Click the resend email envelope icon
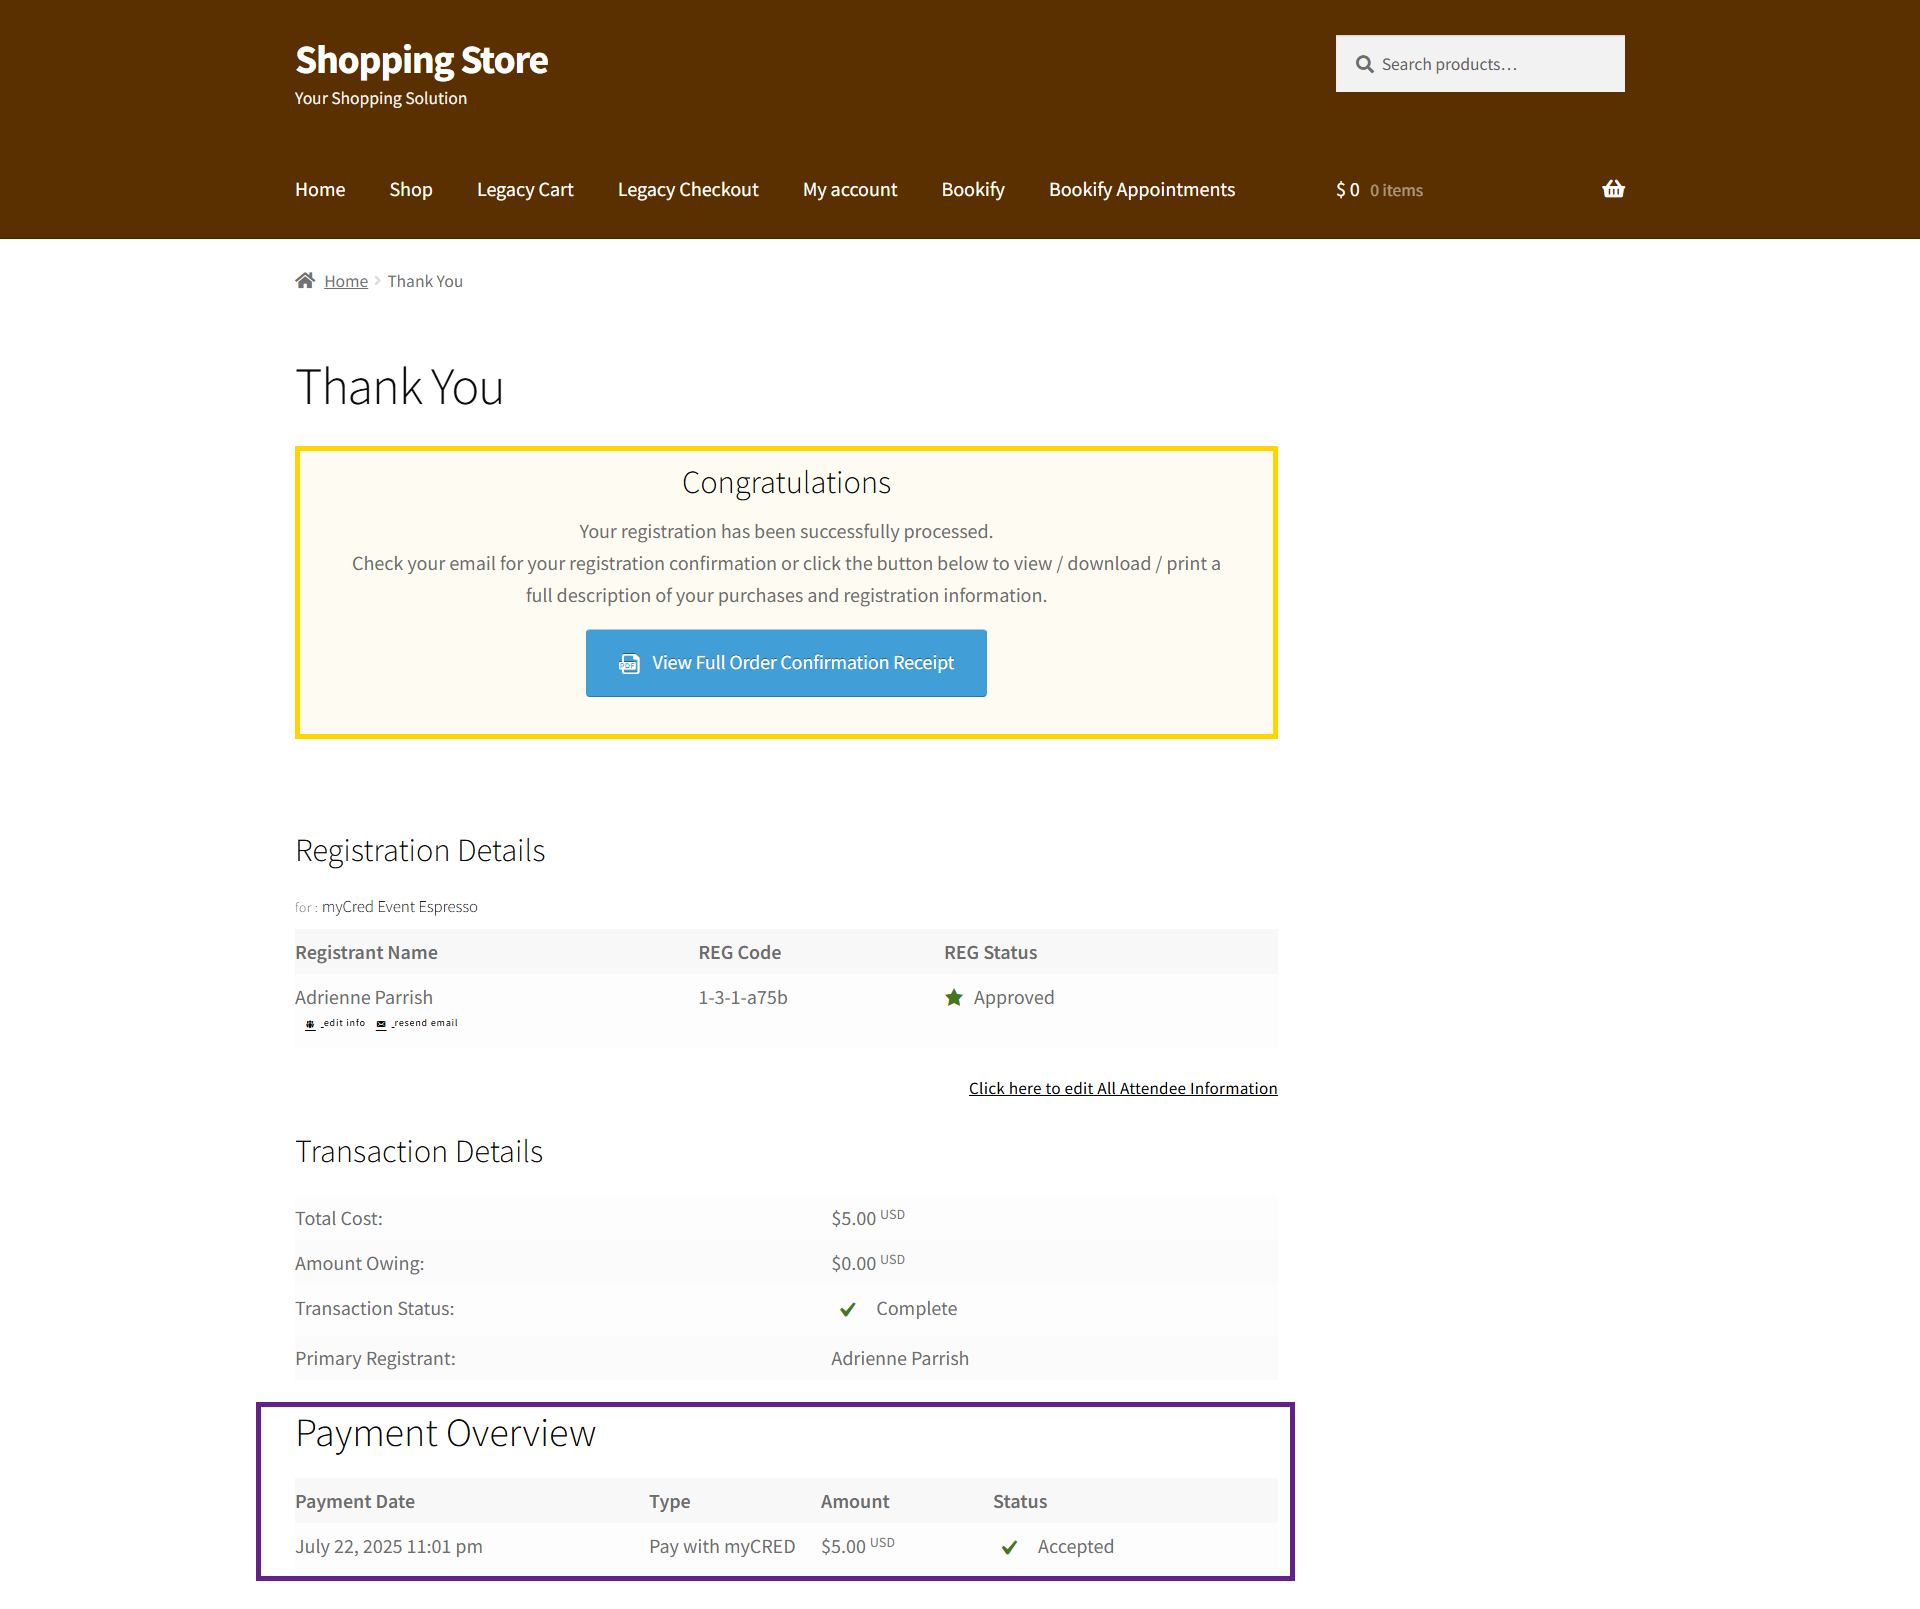This screenshot has height=1609, width=1920. click(x=381, y=1024)
